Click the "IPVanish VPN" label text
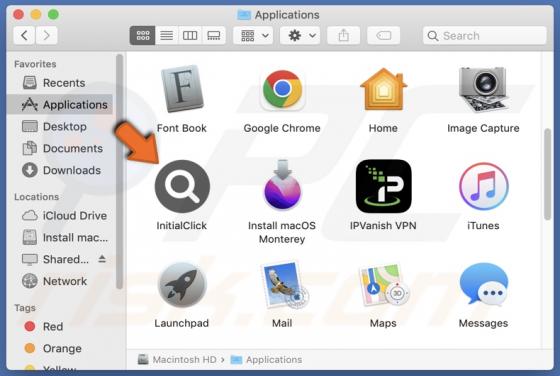 click(x=383, y=226)
